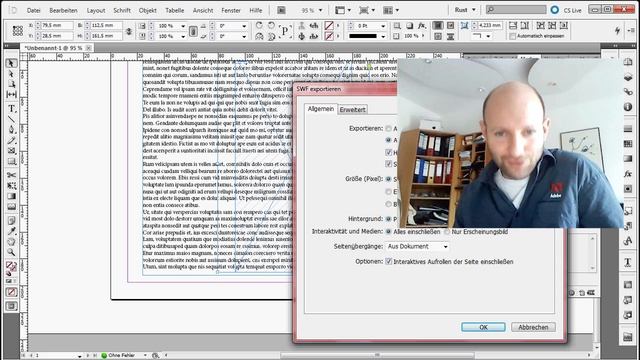This screenshot has width=640, height=360.
Task: Select the Pen tool
Action: [11, 130]
